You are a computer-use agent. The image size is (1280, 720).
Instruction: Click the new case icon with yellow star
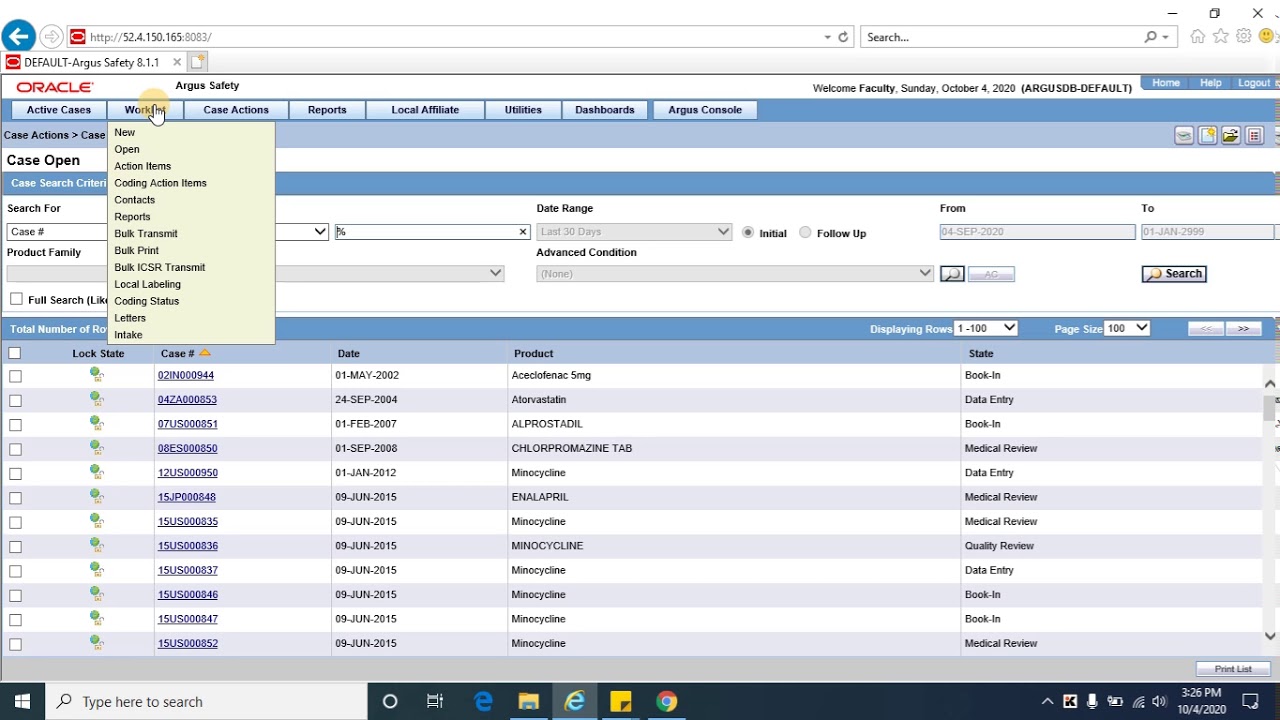click(x=1207, y=136)
